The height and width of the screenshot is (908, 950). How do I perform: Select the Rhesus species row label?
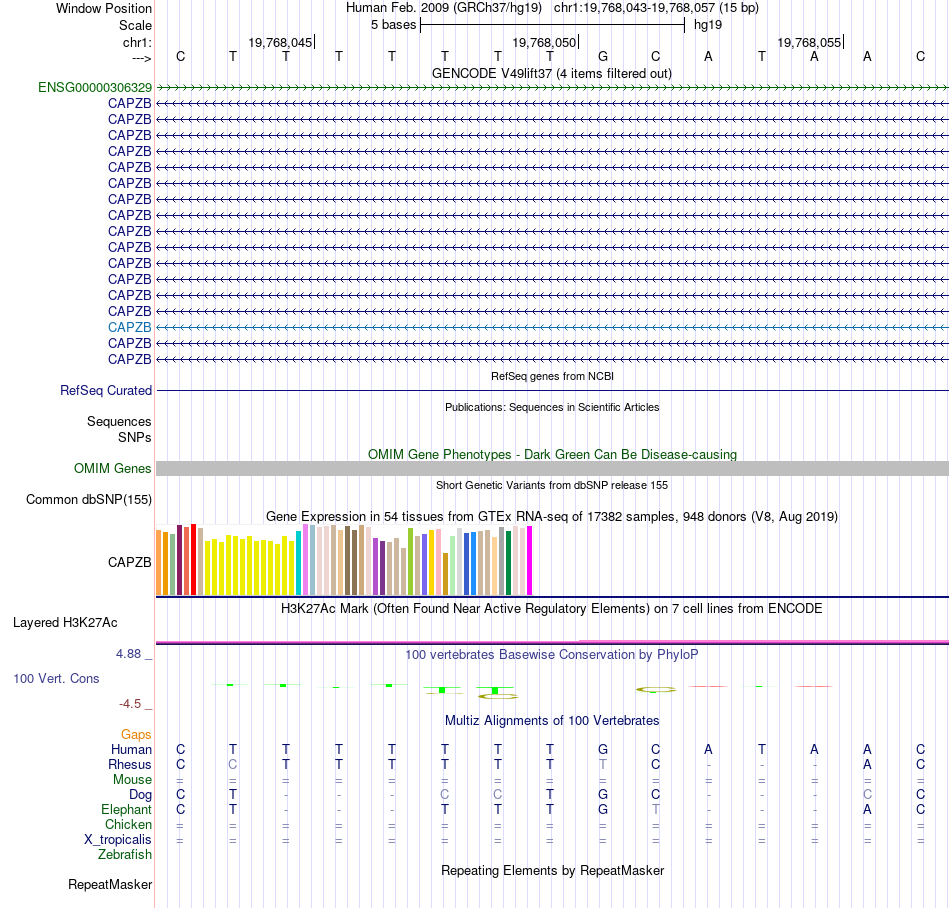pyautogui.click(x=130, y=764)
